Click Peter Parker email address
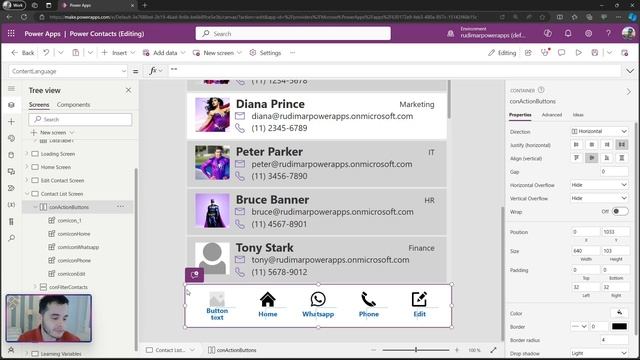This screenshot has height=360, width=640. (x=332, y=164)
